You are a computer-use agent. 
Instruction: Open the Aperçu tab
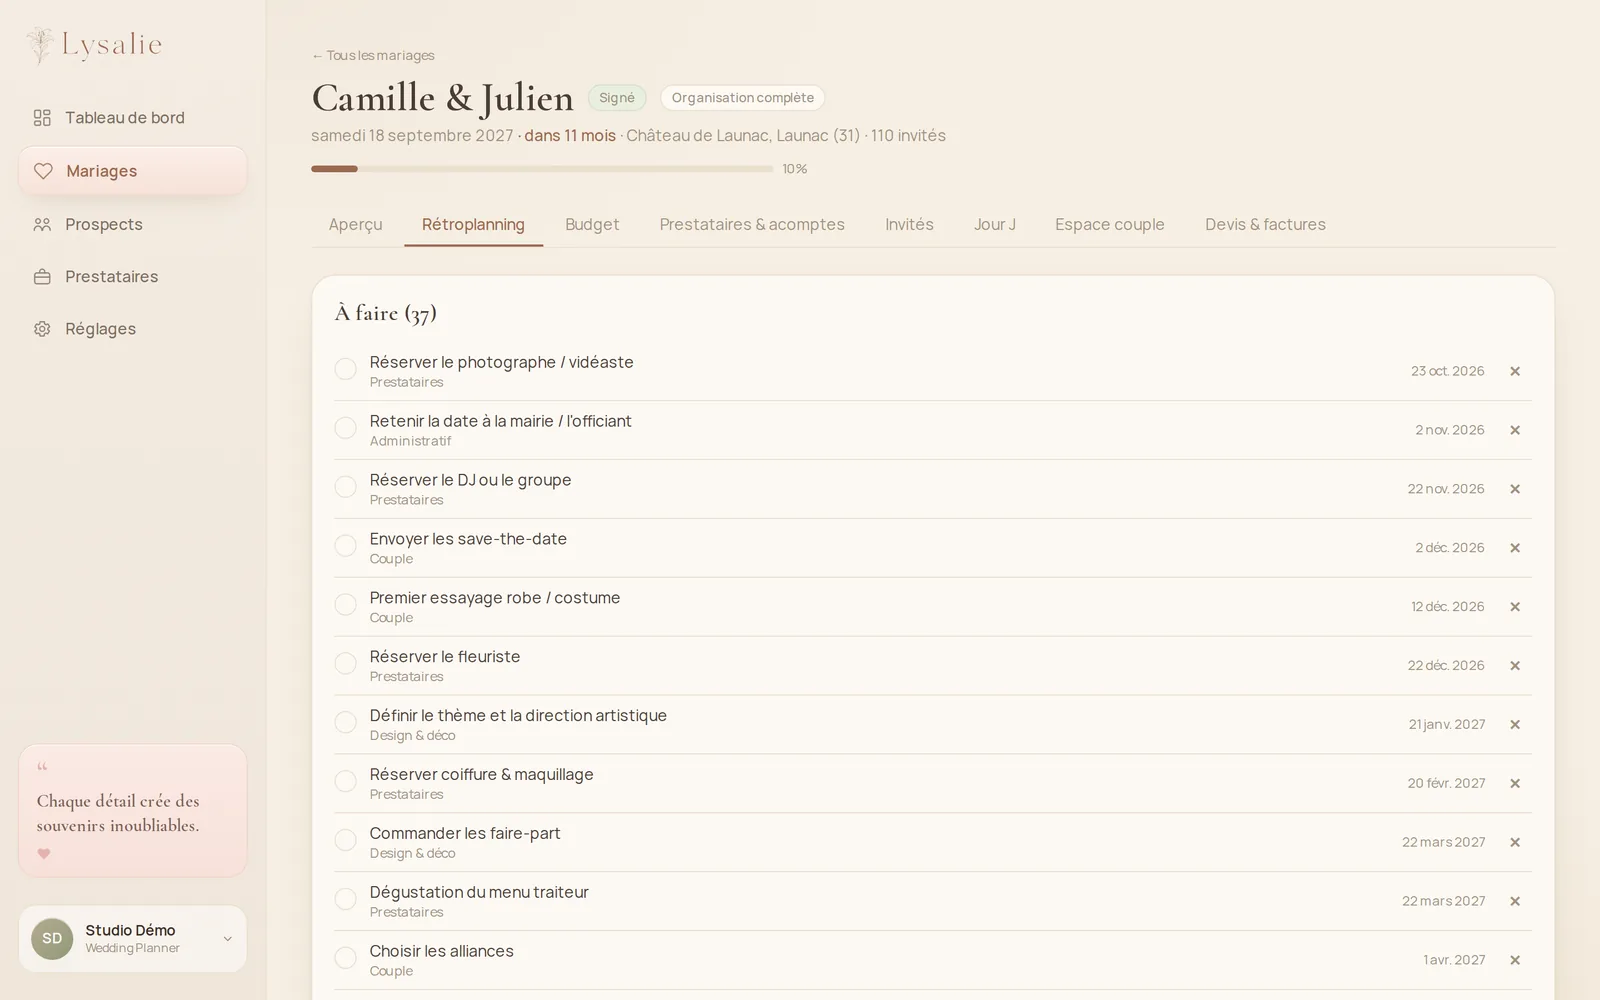pyautogui.click(x=355, y=225)
